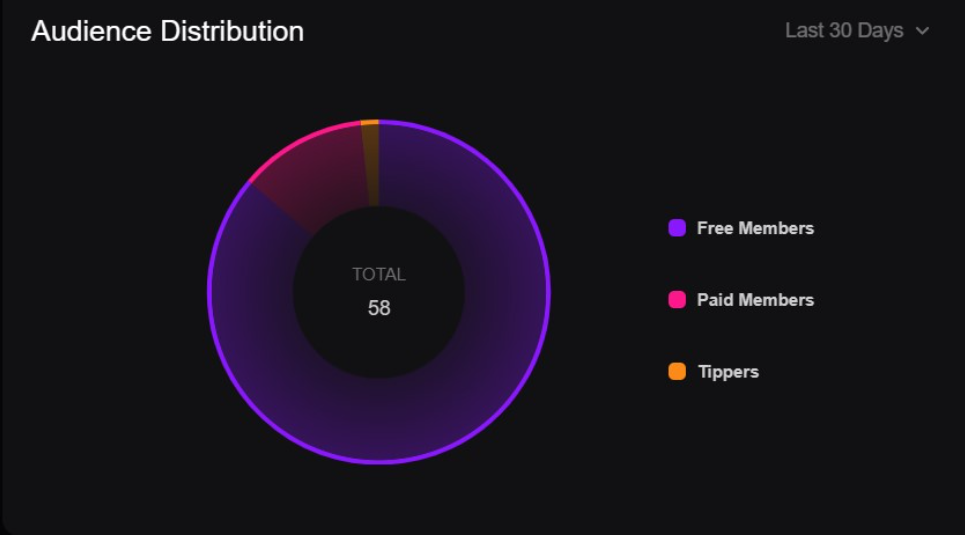Image resolution: width=965 pixels, height=535 pixels.
Task: Toggle the Free Members legend label
Action: click(755, 228)
